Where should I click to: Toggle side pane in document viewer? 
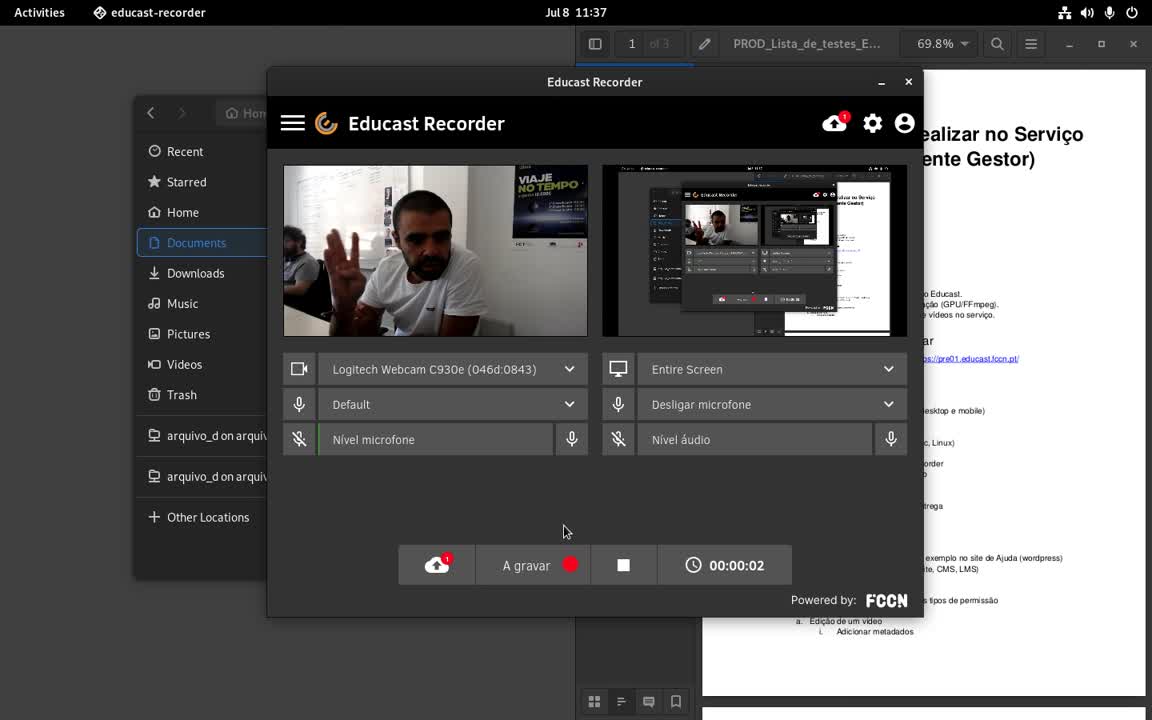595,44
